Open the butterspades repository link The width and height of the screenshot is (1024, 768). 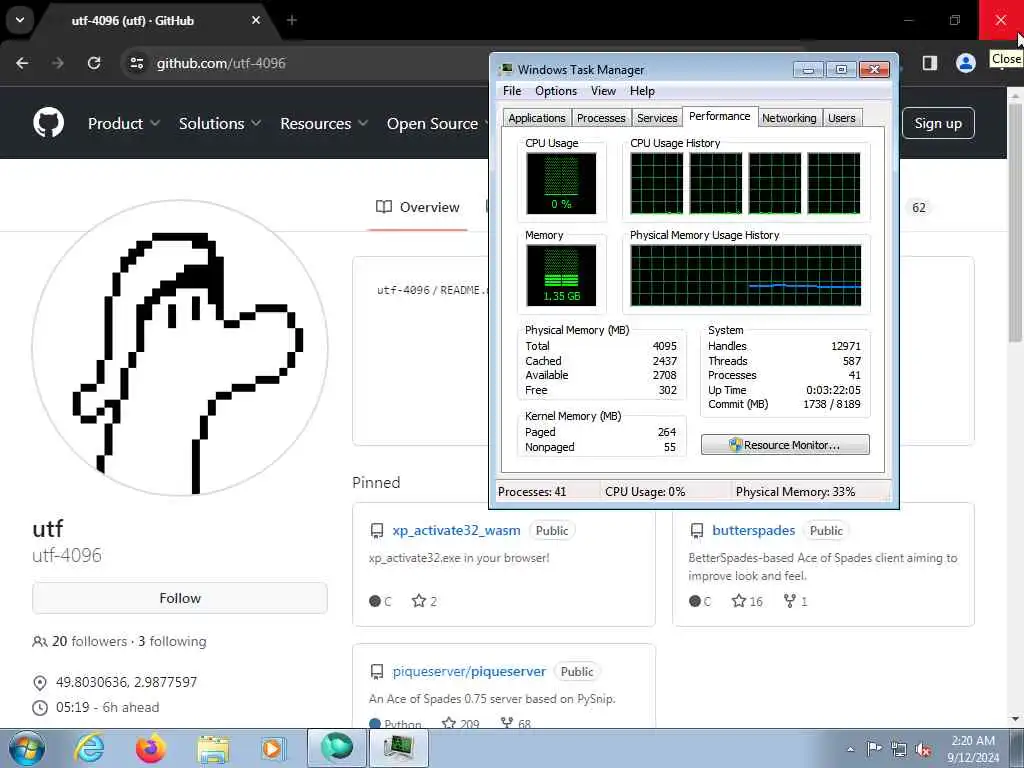[754, 530]
